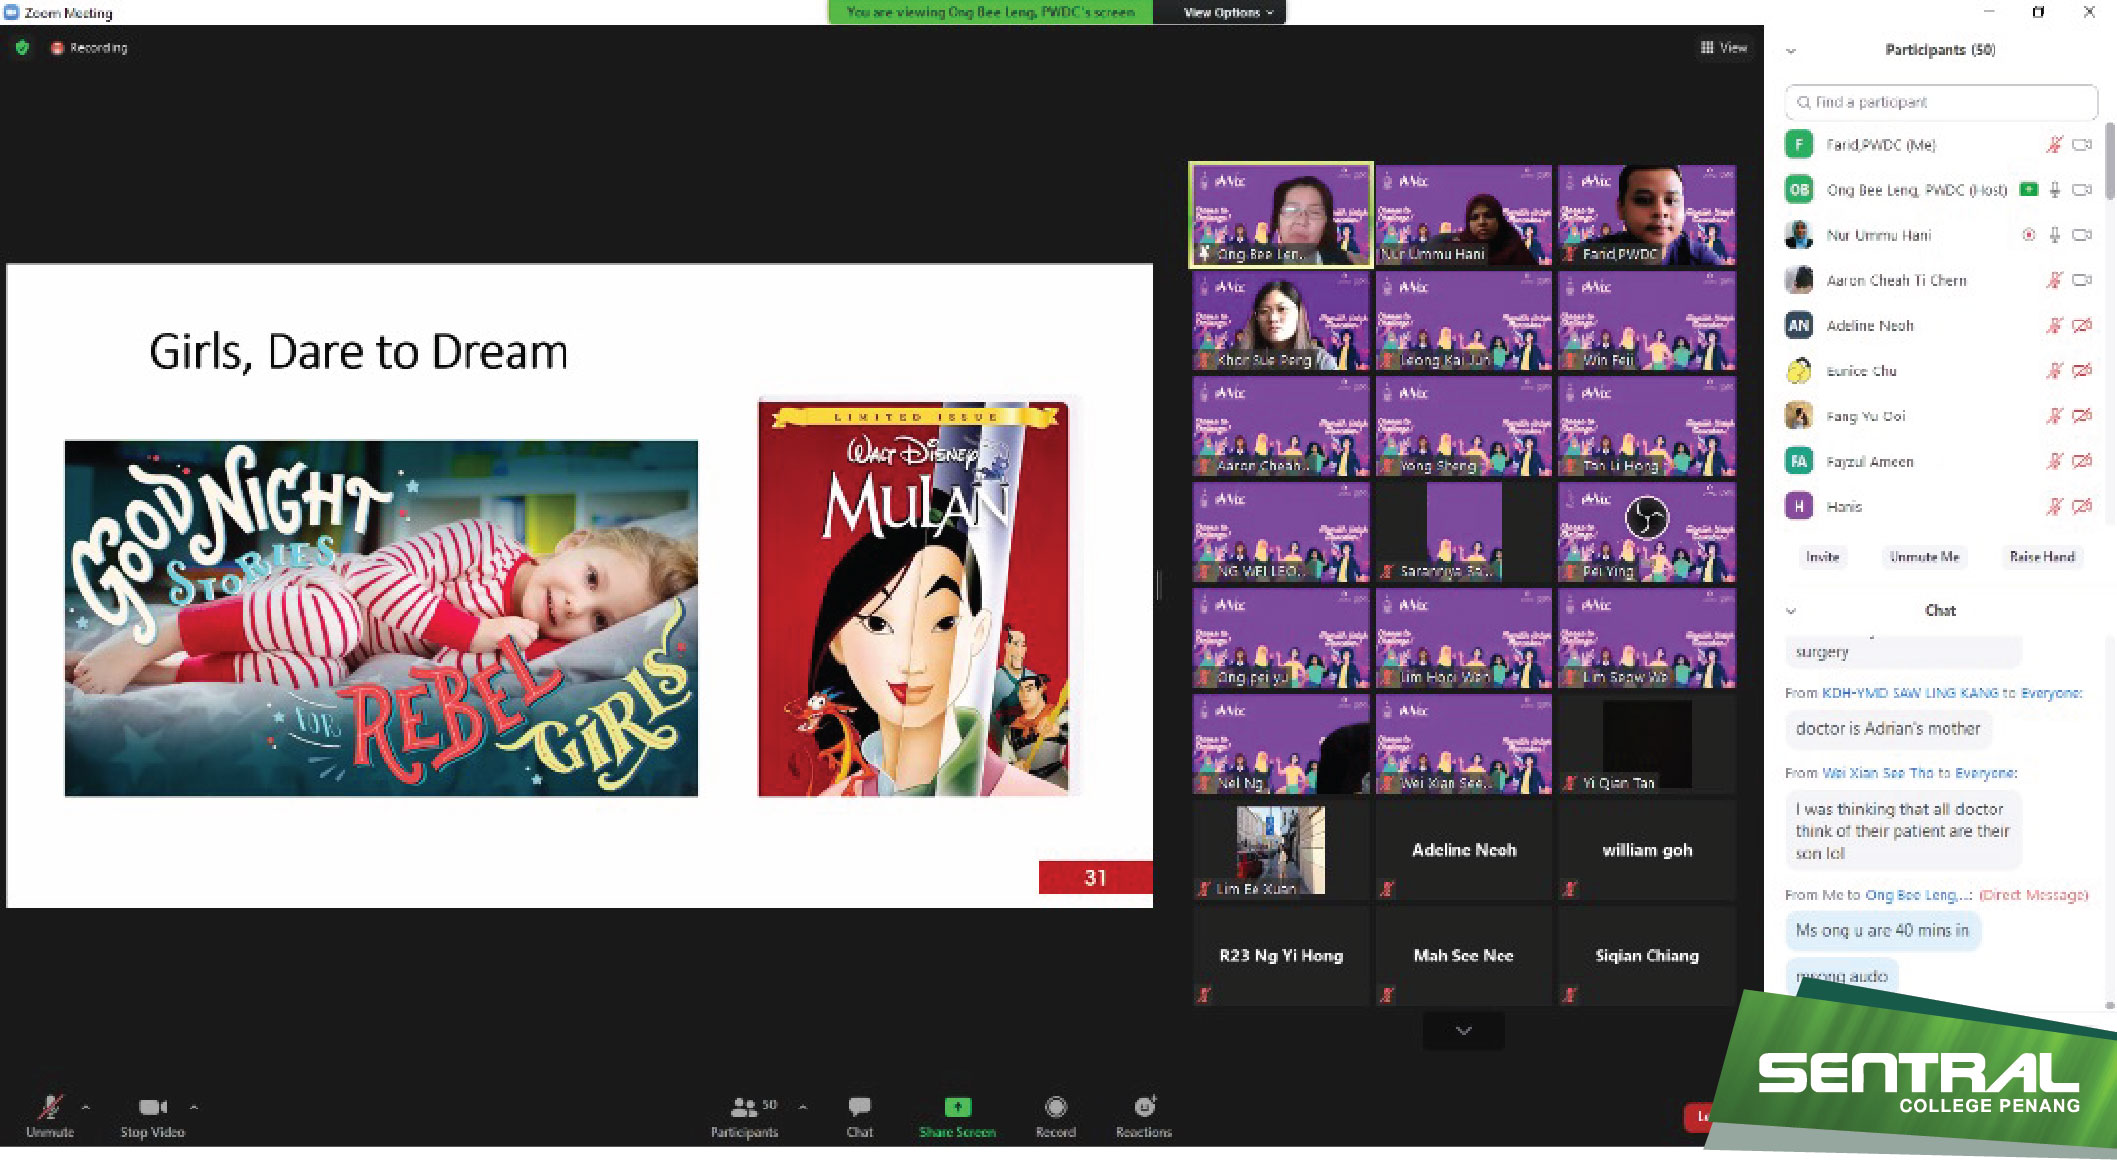This screenshot has height=1160, width=2117.
Task: Click Ong Bee Leng green screen-share indicator
Action: (x=2028, y=189)
